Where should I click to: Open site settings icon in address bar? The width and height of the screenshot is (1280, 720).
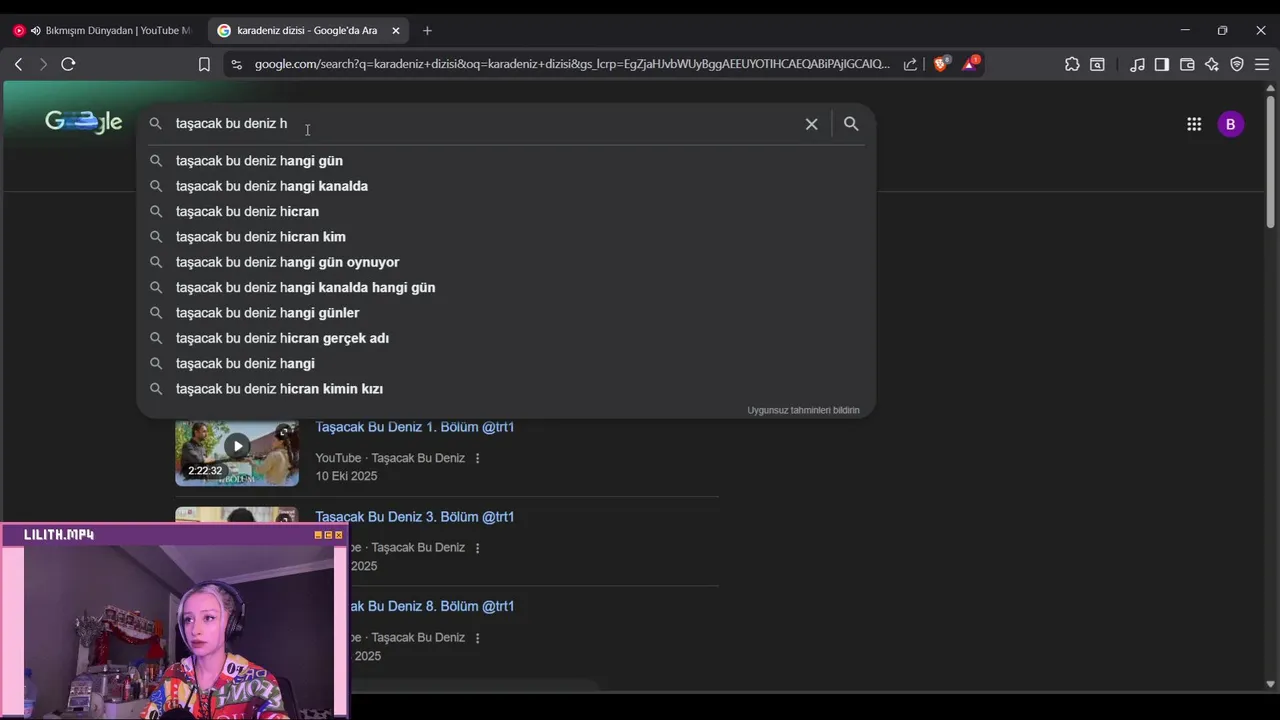(236, 64)
